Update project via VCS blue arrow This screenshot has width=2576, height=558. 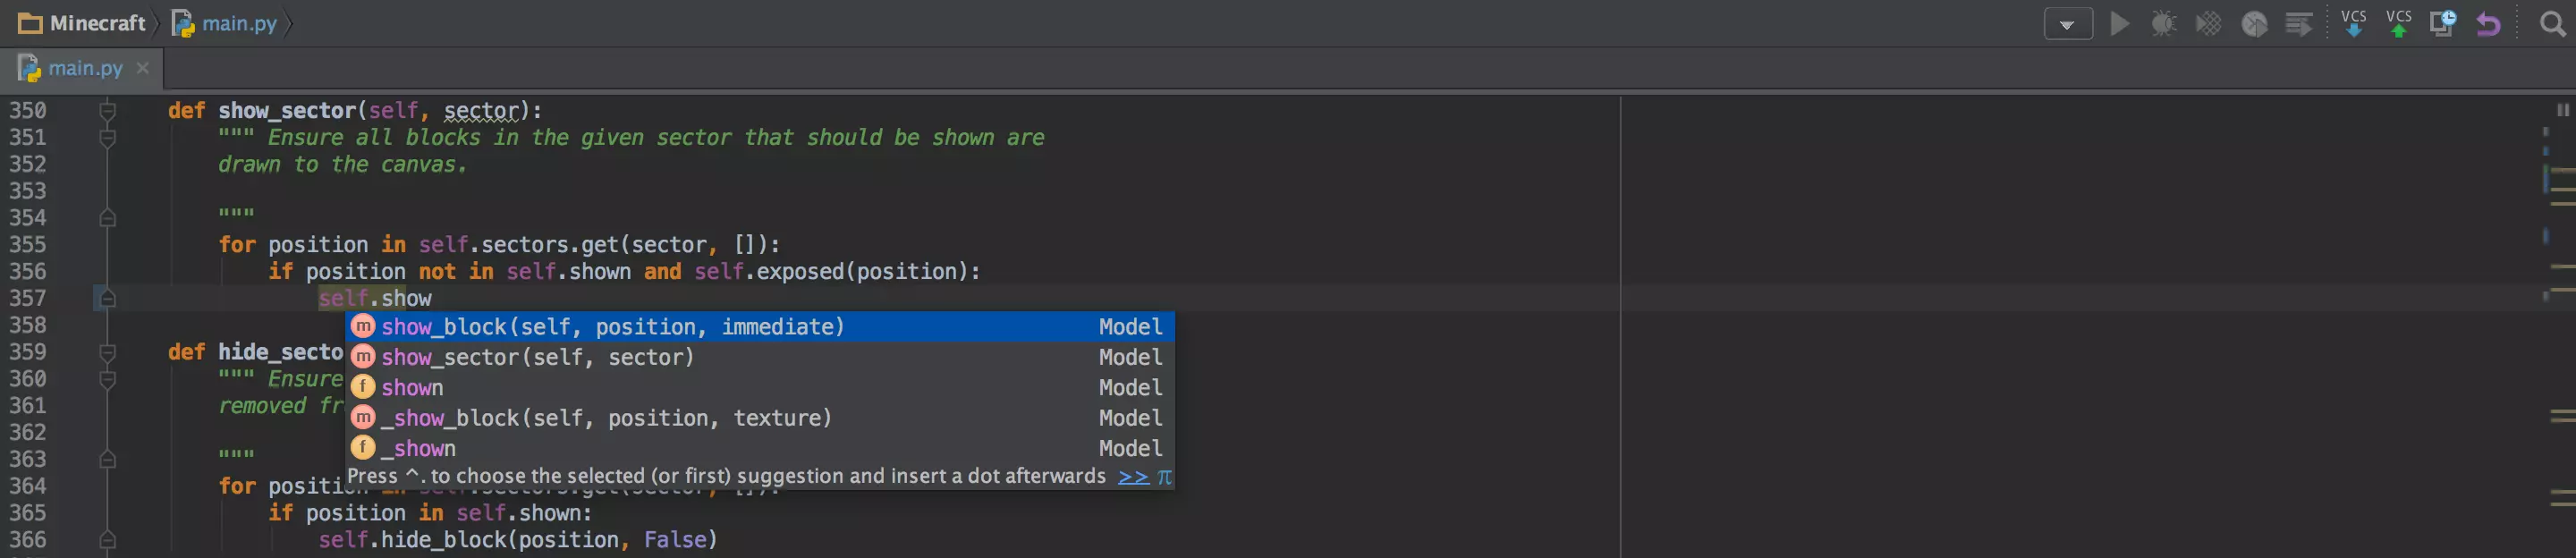[x=2354, y=24]
